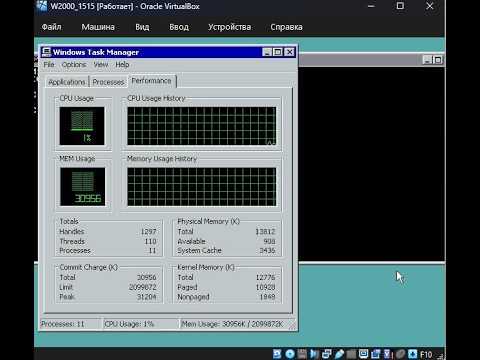480x360 pixels.
Task: Open the Вид menu in VirtualBox
Action: click(x=142, y=27)
